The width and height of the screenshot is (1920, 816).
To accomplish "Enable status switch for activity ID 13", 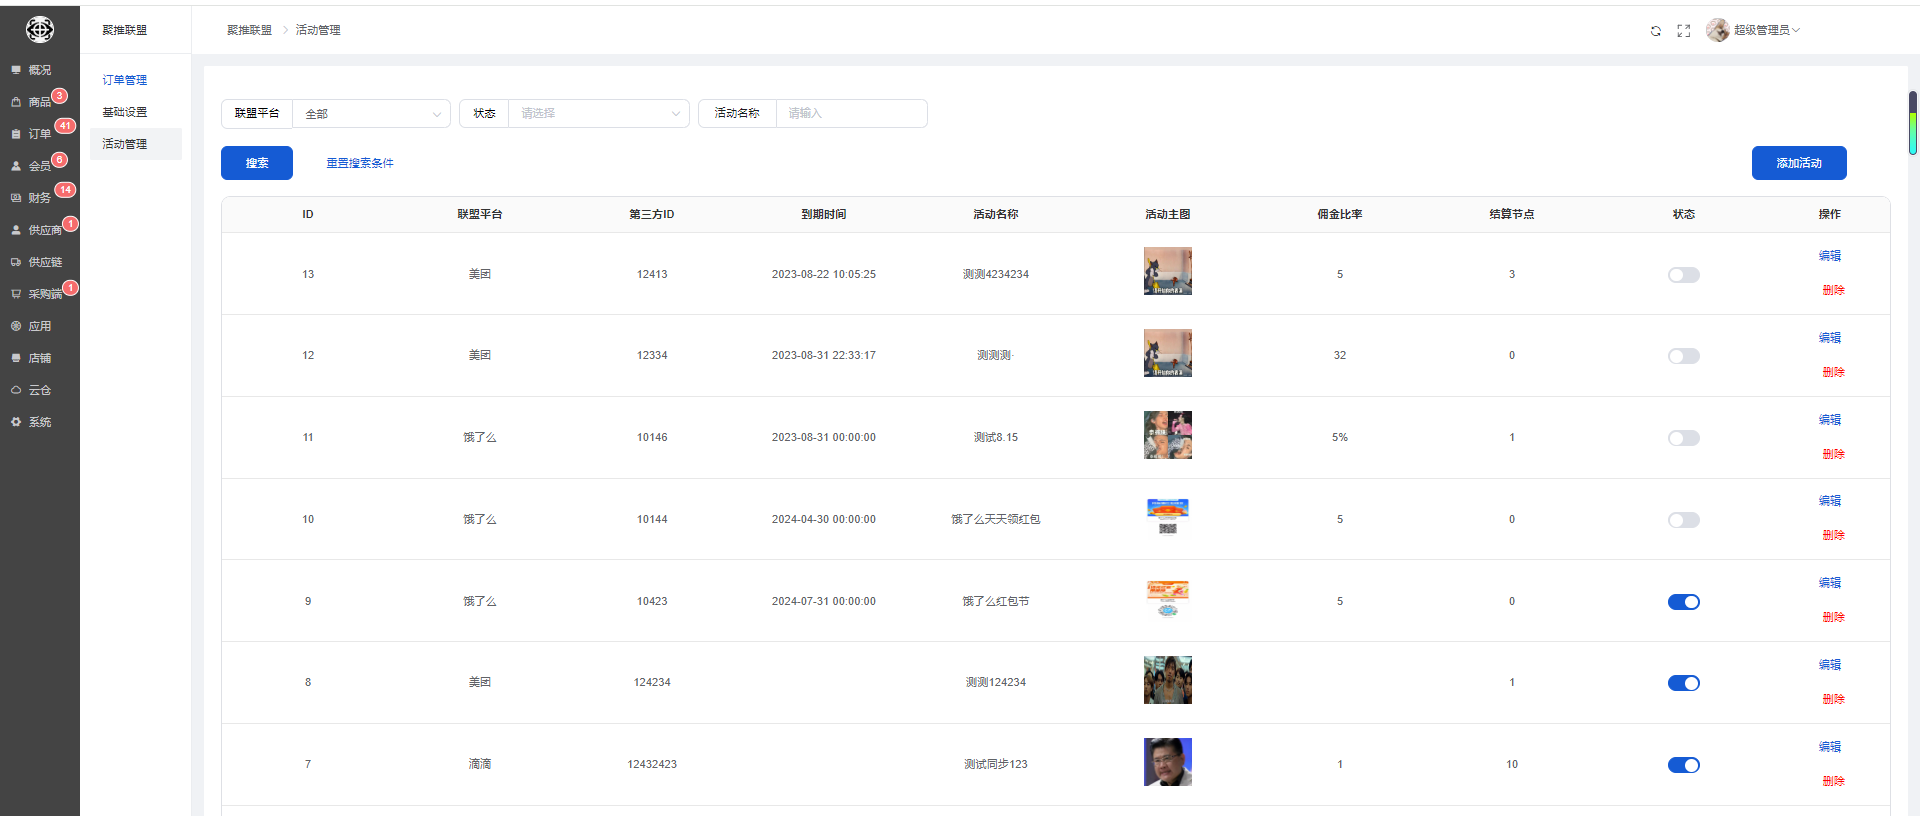I will [x=1683, y=275].
